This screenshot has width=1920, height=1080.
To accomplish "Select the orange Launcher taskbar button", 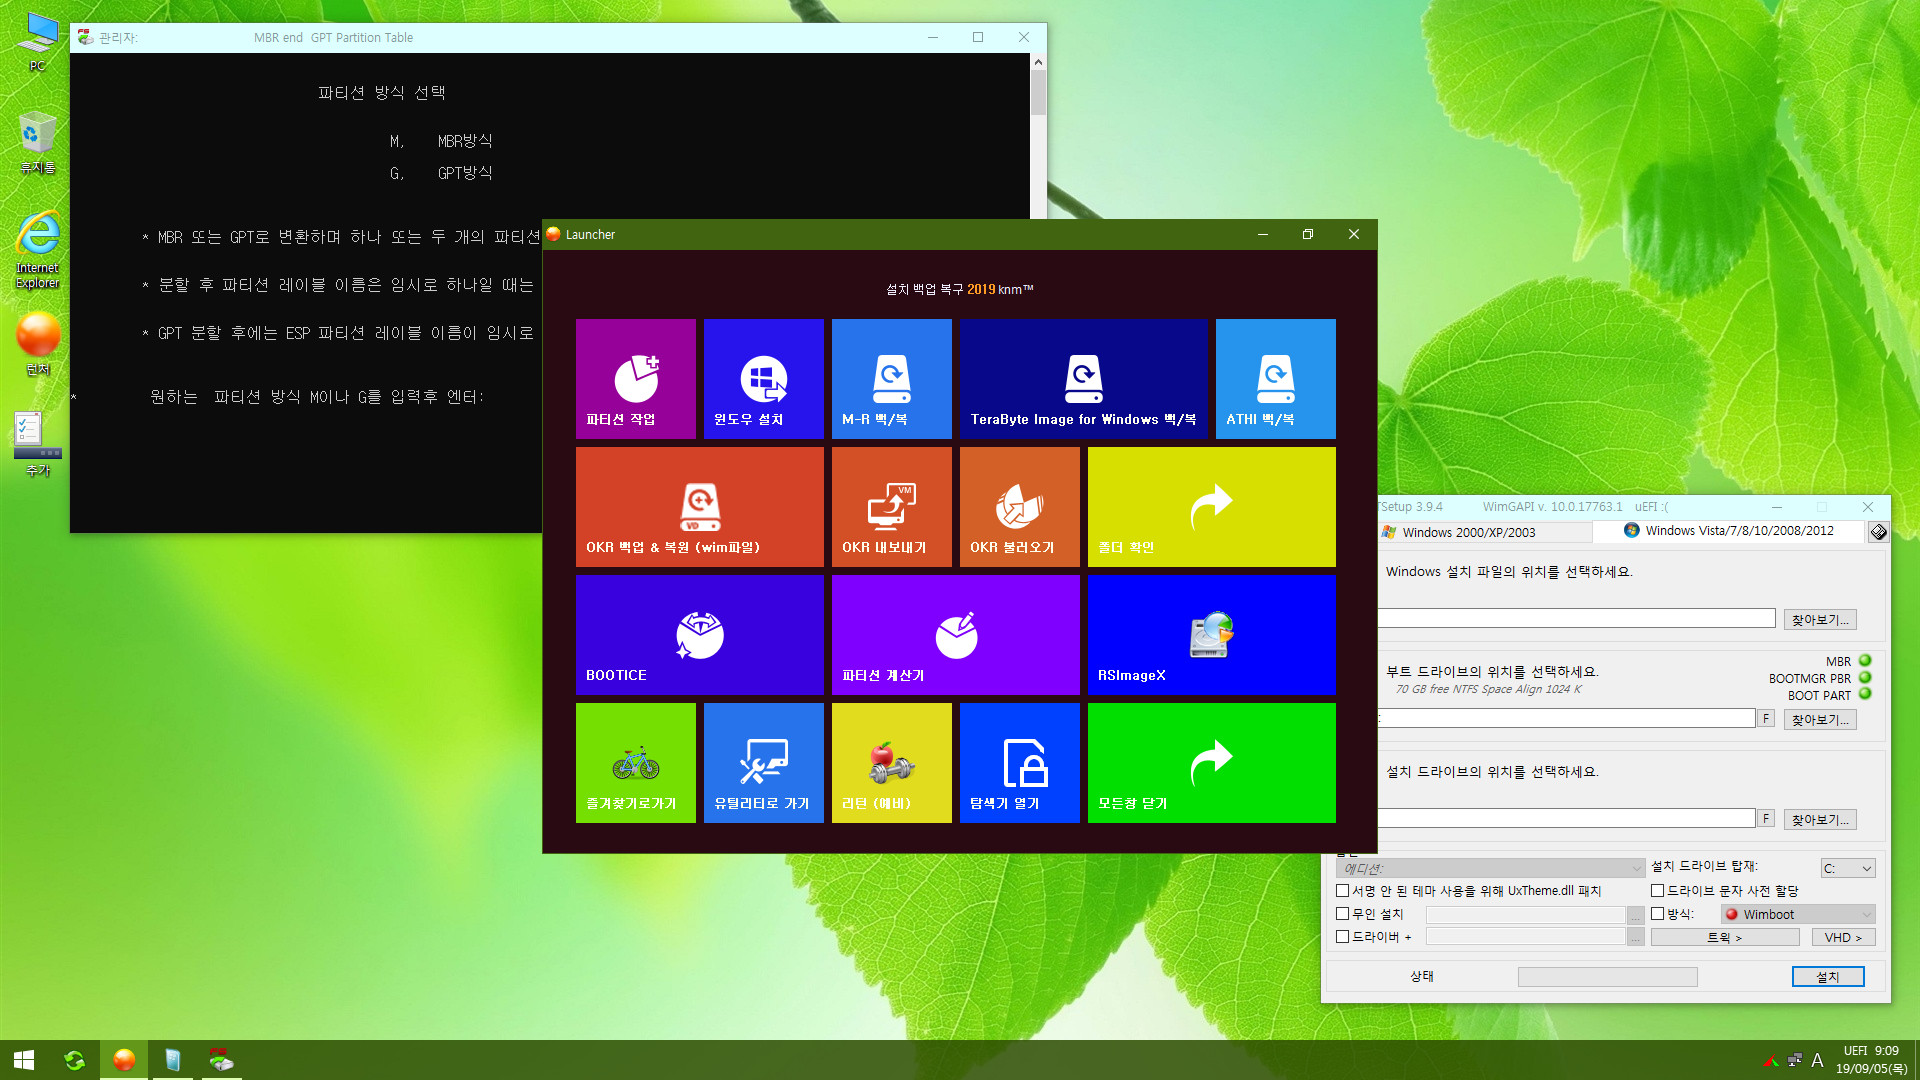I will 124,1060.
